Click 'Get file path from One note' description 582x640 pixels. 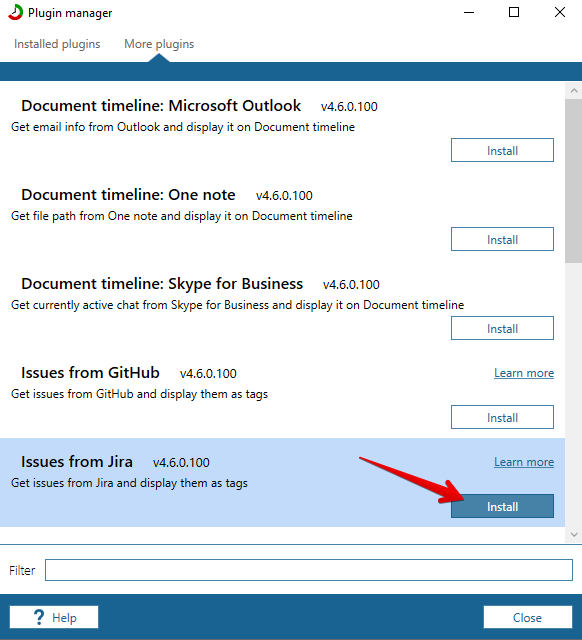(182, 216)
